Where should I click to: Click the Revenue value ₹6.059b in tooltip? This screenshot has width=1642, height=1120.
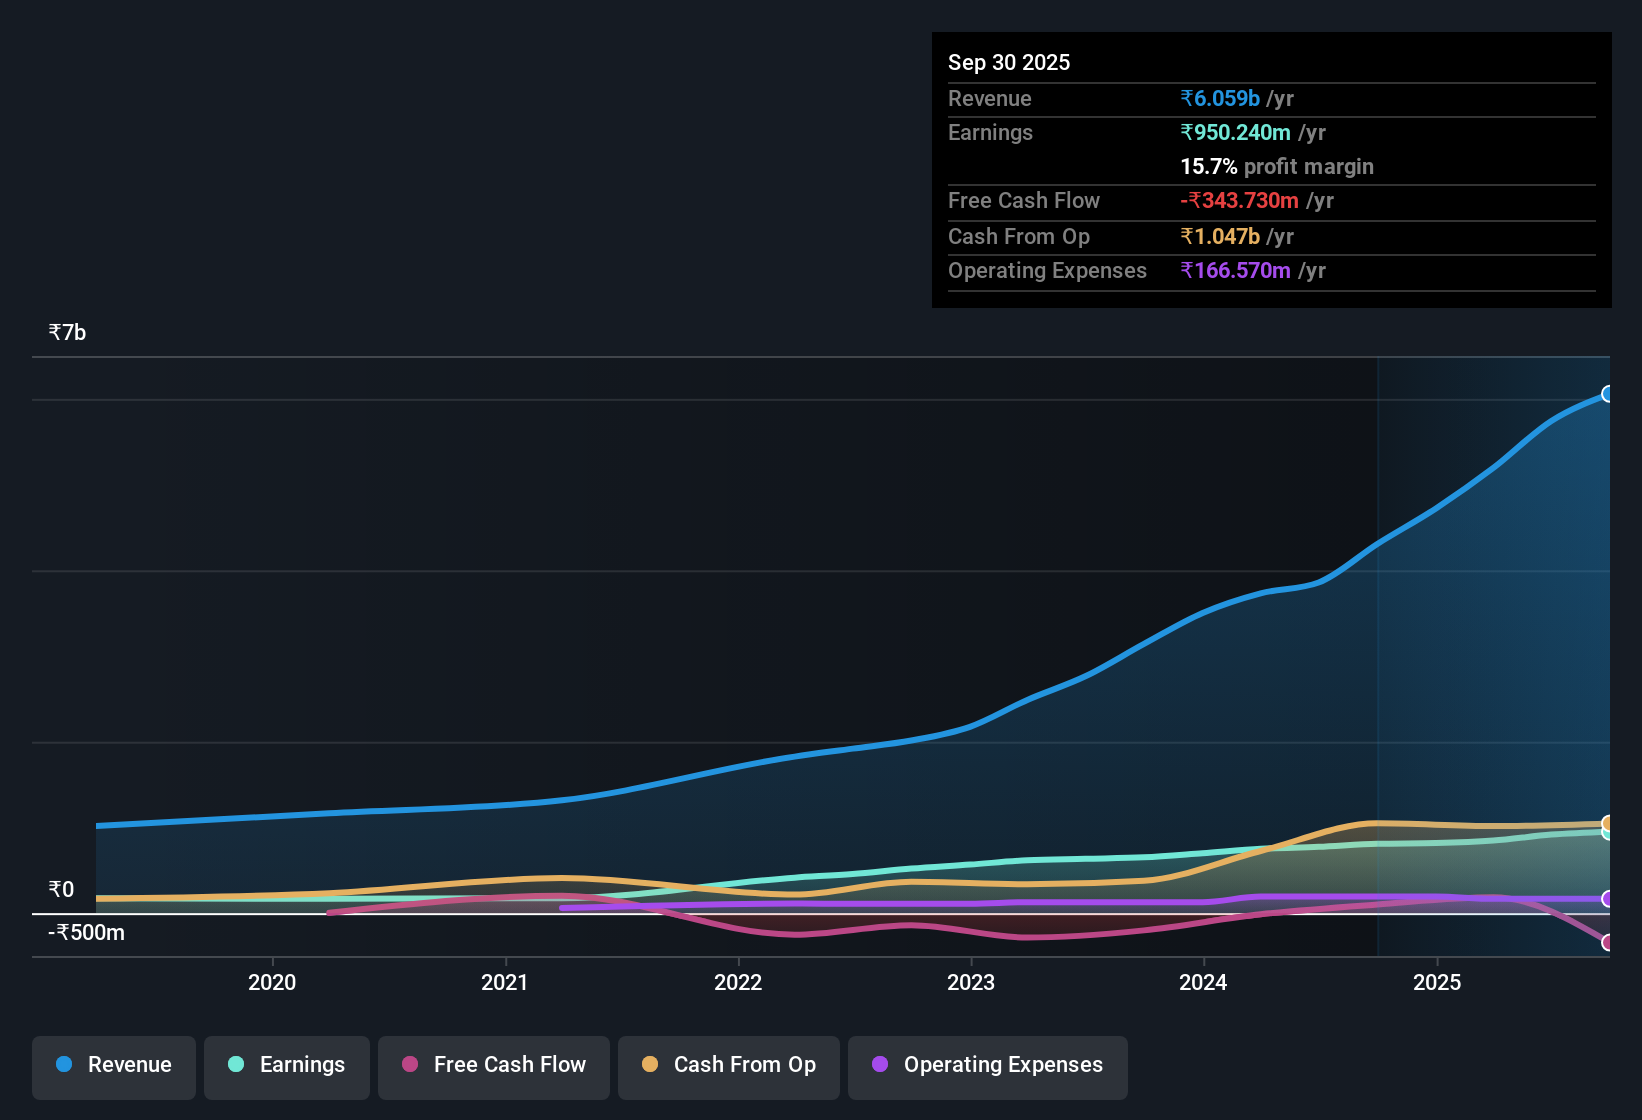pyautogui.click(x=1220, y=98)
